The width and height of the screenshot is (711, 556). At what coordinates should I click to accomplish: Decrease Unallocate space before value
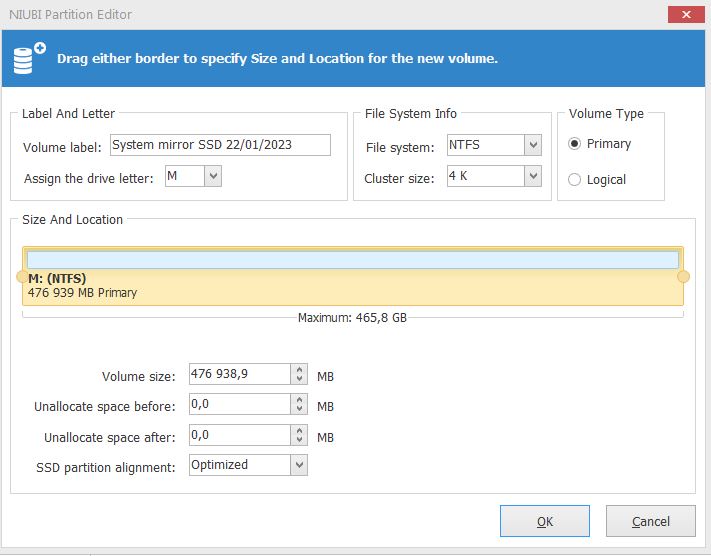click(299, 409)
